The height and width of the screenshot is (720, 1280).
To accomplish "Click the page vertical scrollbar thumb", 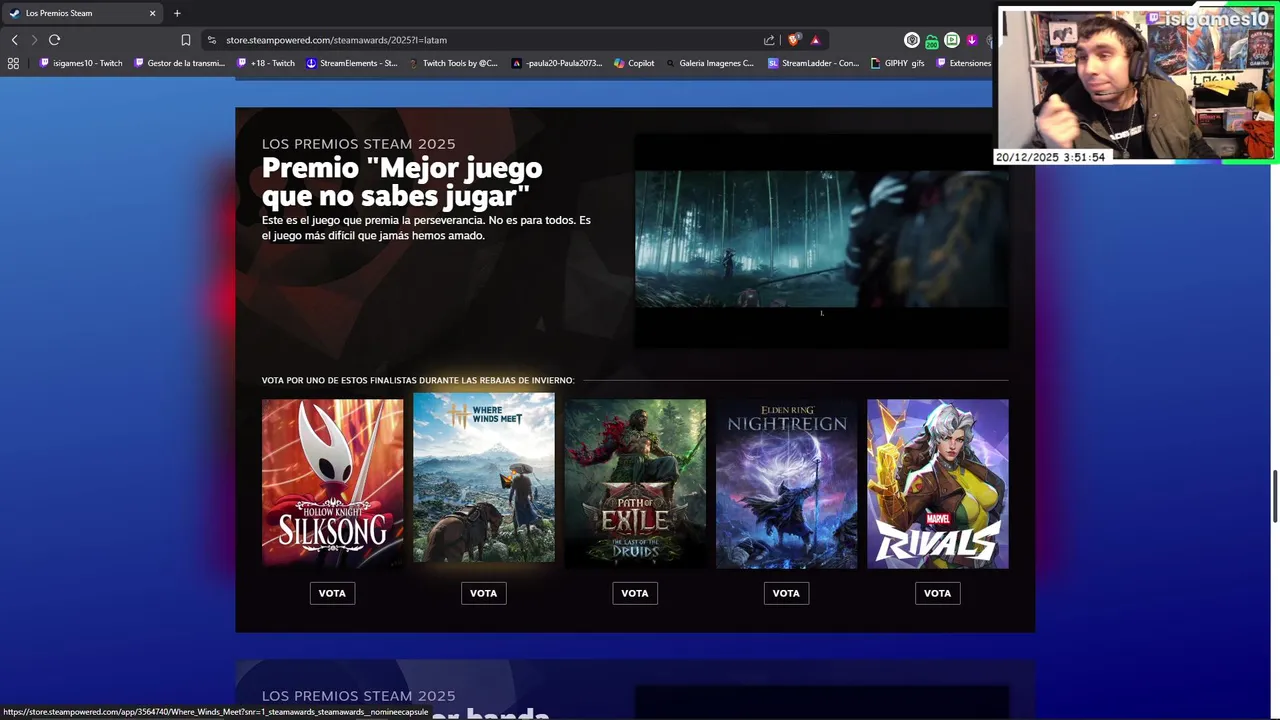I will (1275, 495).
